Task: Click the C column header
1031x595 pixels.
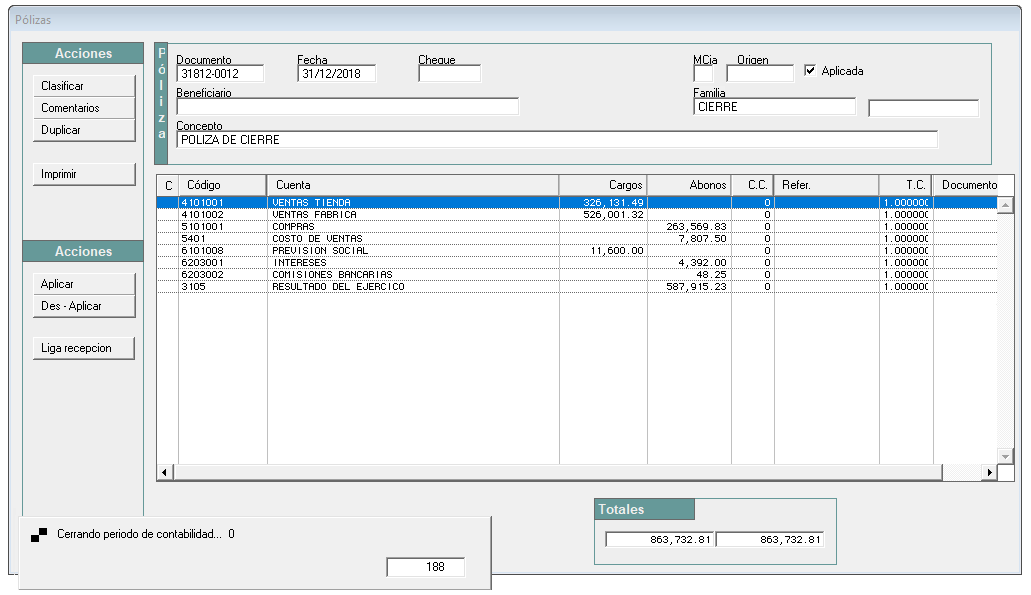Action: click(168, 185)
